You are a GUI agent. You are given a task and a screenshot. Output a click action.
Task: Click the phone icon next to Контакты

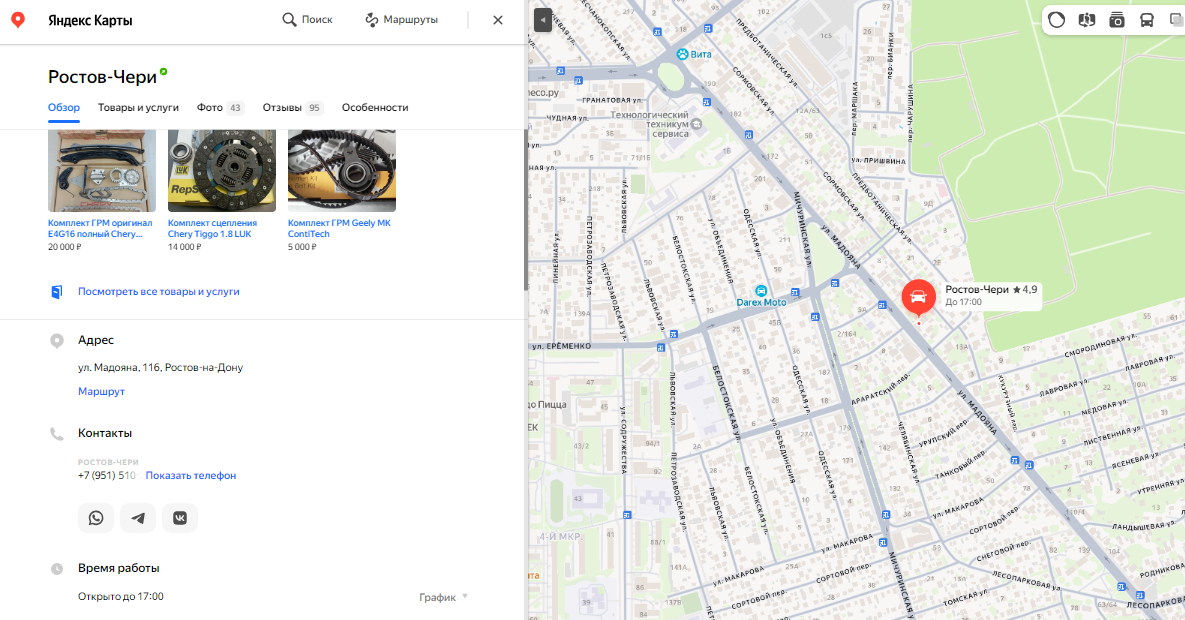pyautogui.click(x=57, y=434)
